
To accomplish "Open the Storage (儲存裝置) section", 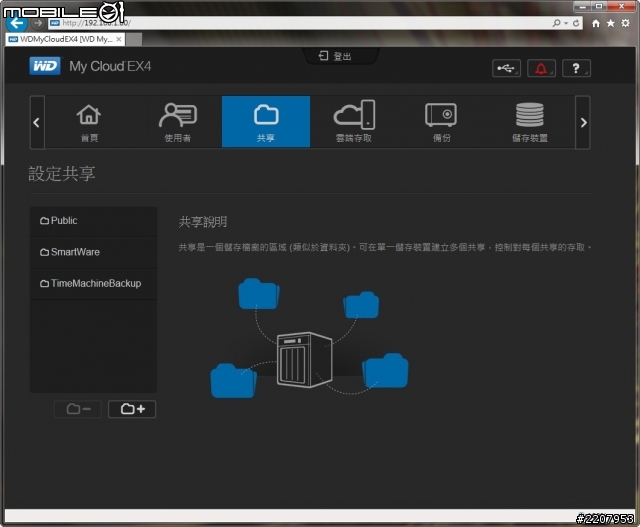I will coord(530,122).
